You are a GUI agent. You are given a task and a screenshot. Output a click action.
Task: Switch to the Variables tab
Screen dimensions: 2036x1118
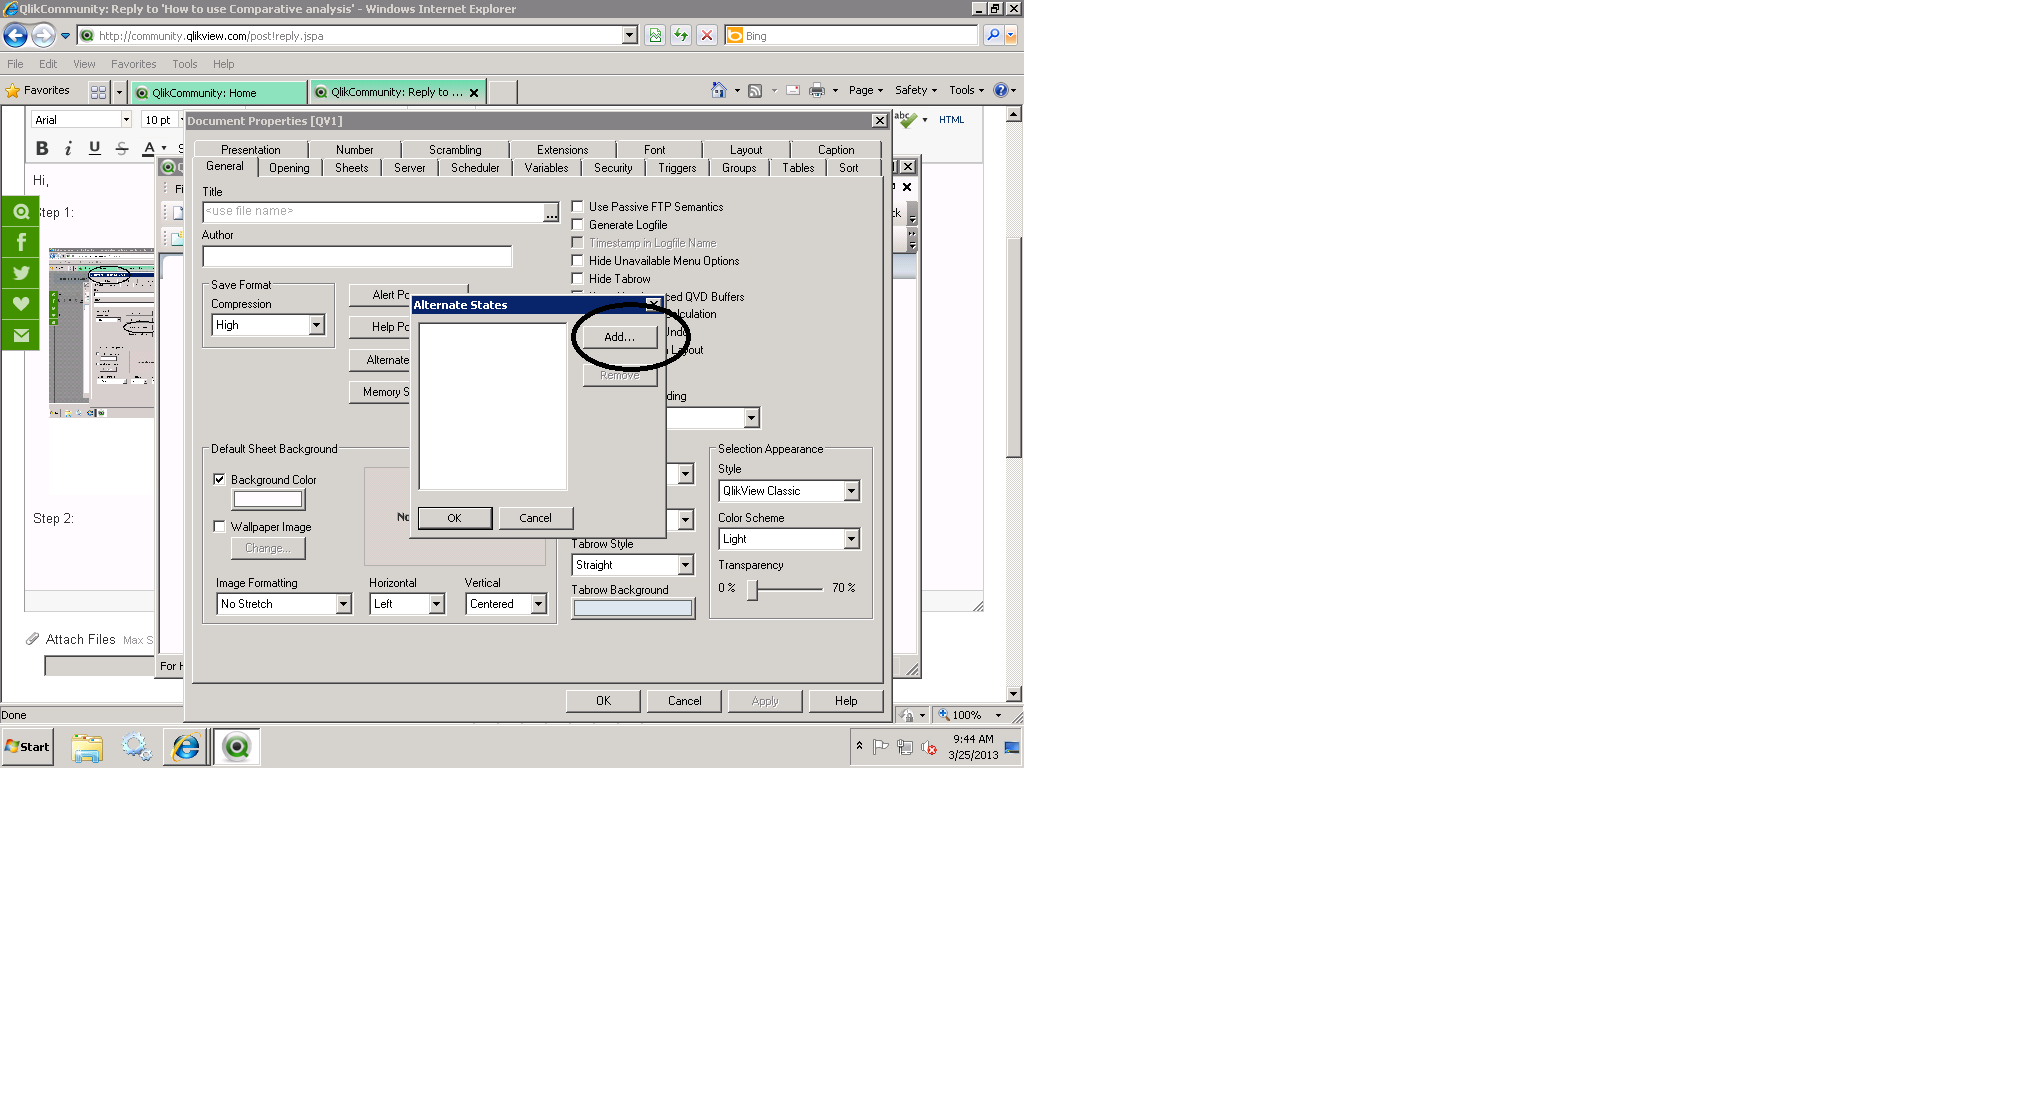point(546,168)
